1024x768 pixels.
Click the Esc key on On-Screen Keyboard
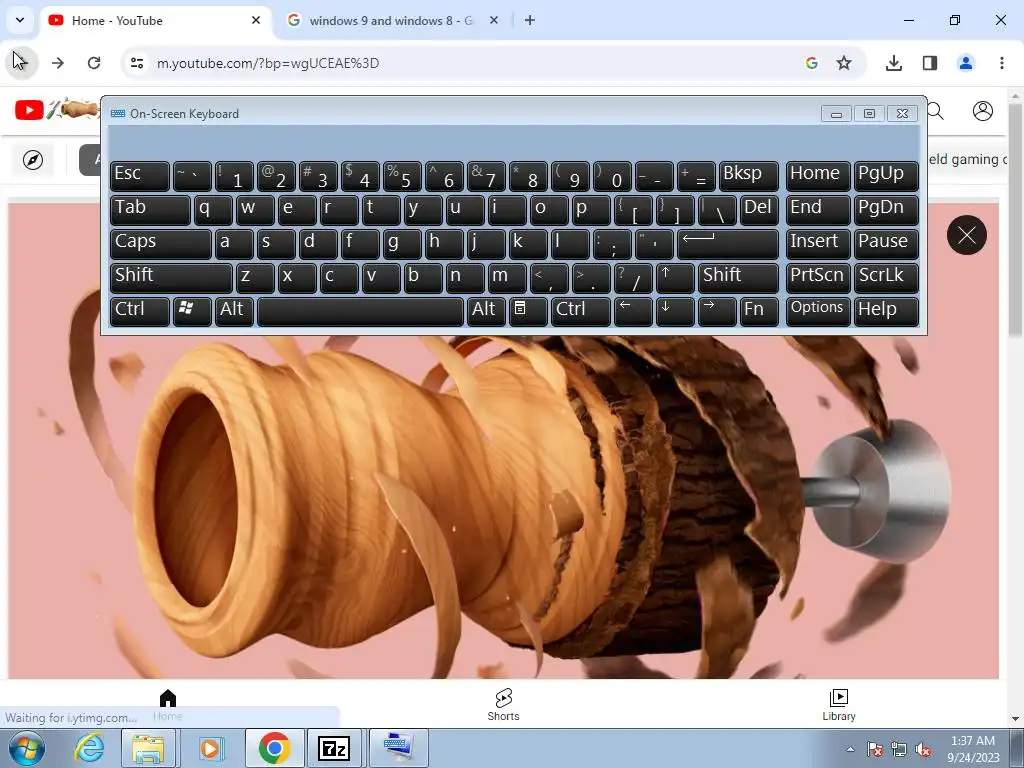(140, 176)
